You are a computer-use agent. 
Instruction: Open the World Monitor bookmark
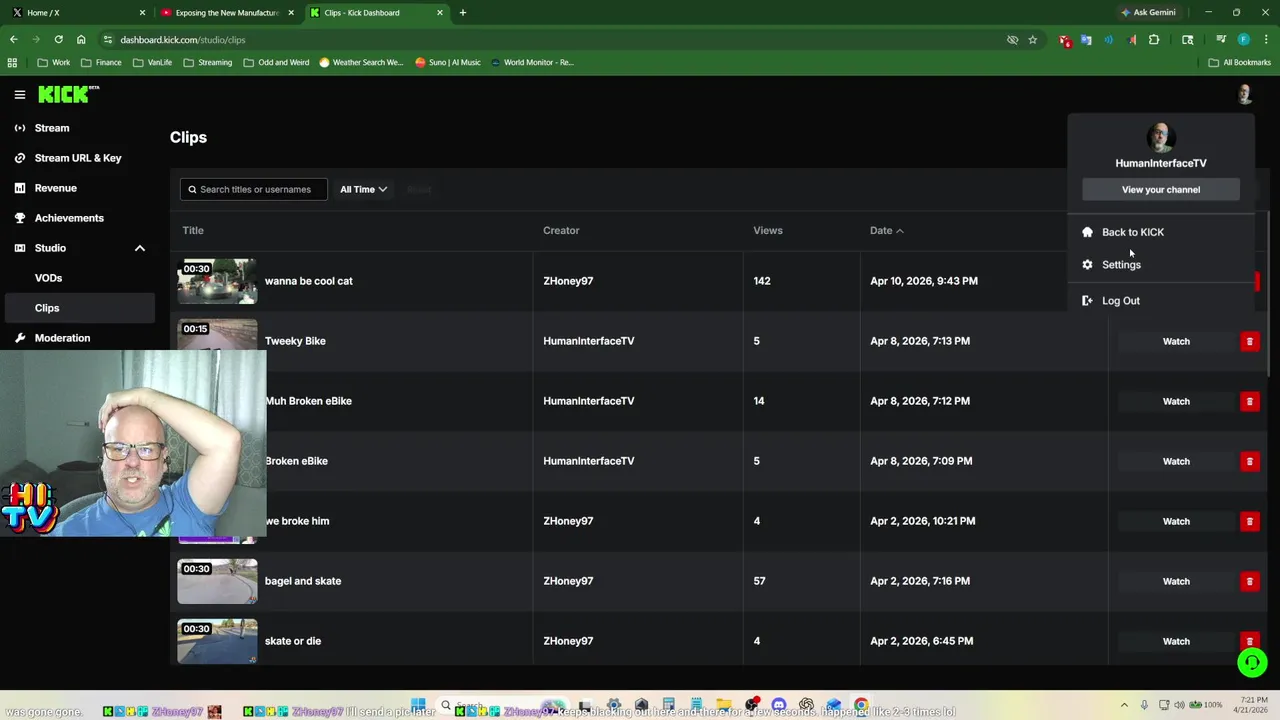click(x=531, y=62)
